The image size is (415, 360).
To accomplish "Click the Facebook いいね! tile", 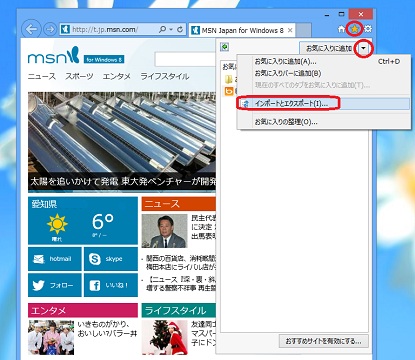I will (111, 285).
